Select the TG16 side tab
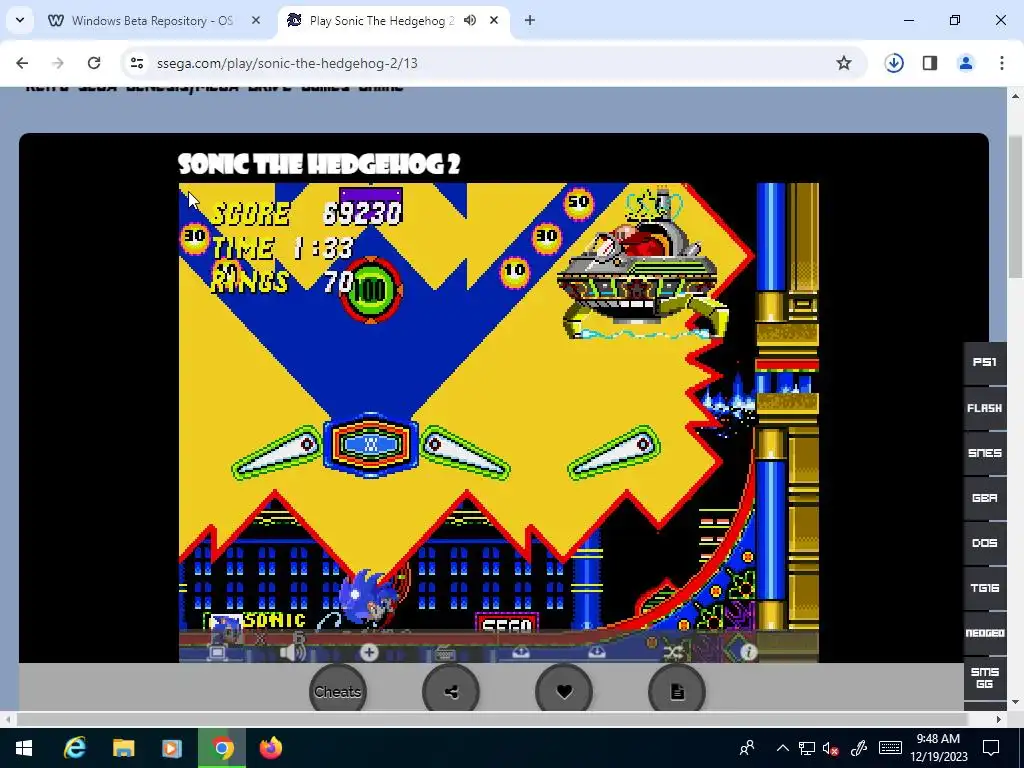This screenshot has width=1024, height=768. [x=984, y=588]
